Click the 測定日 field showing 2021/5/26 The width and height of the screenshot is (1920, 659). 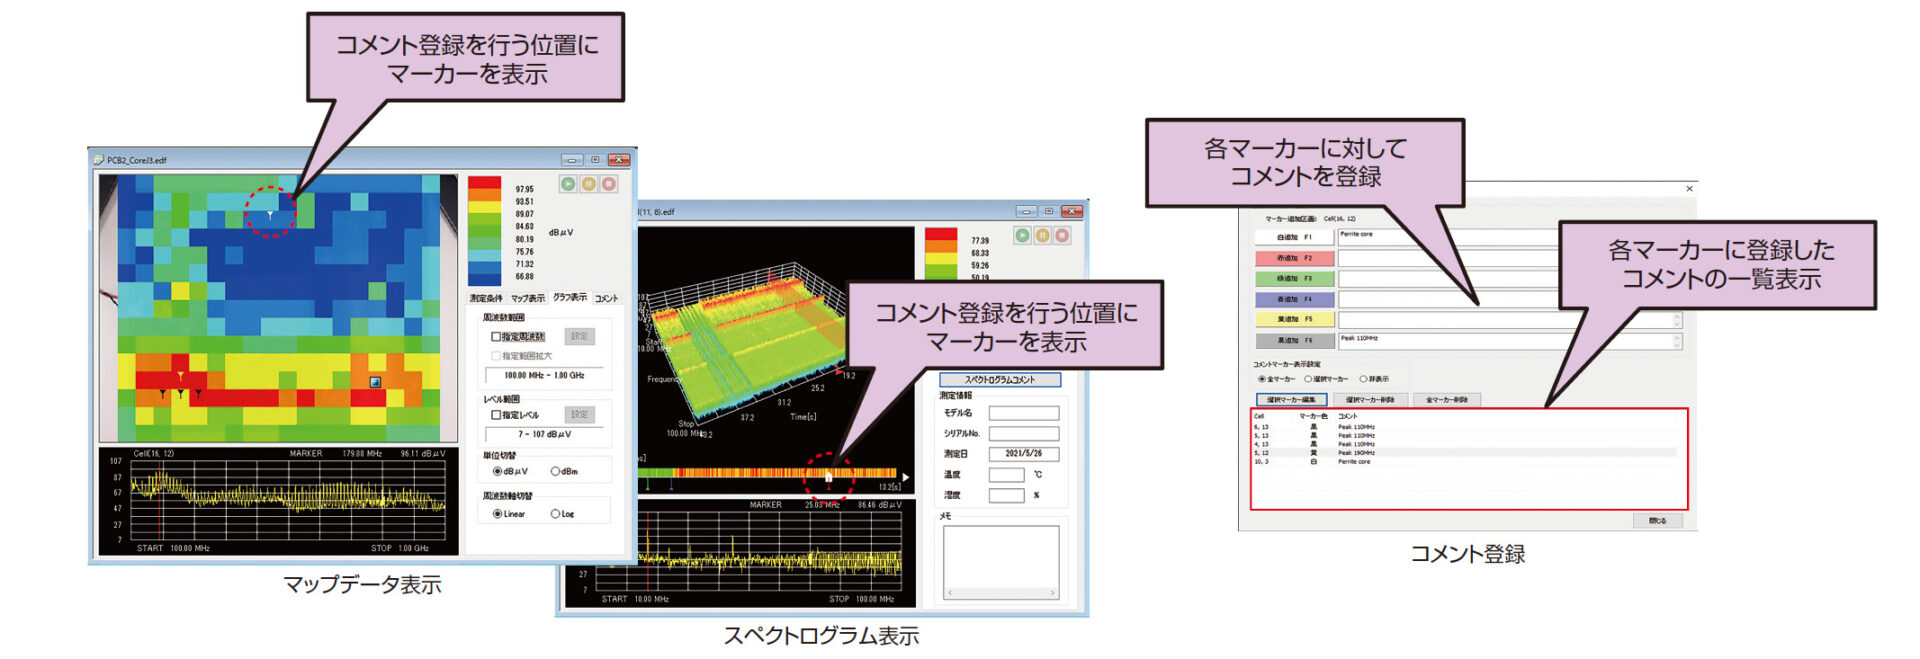pyautogui.click(x=1023, y=454)
